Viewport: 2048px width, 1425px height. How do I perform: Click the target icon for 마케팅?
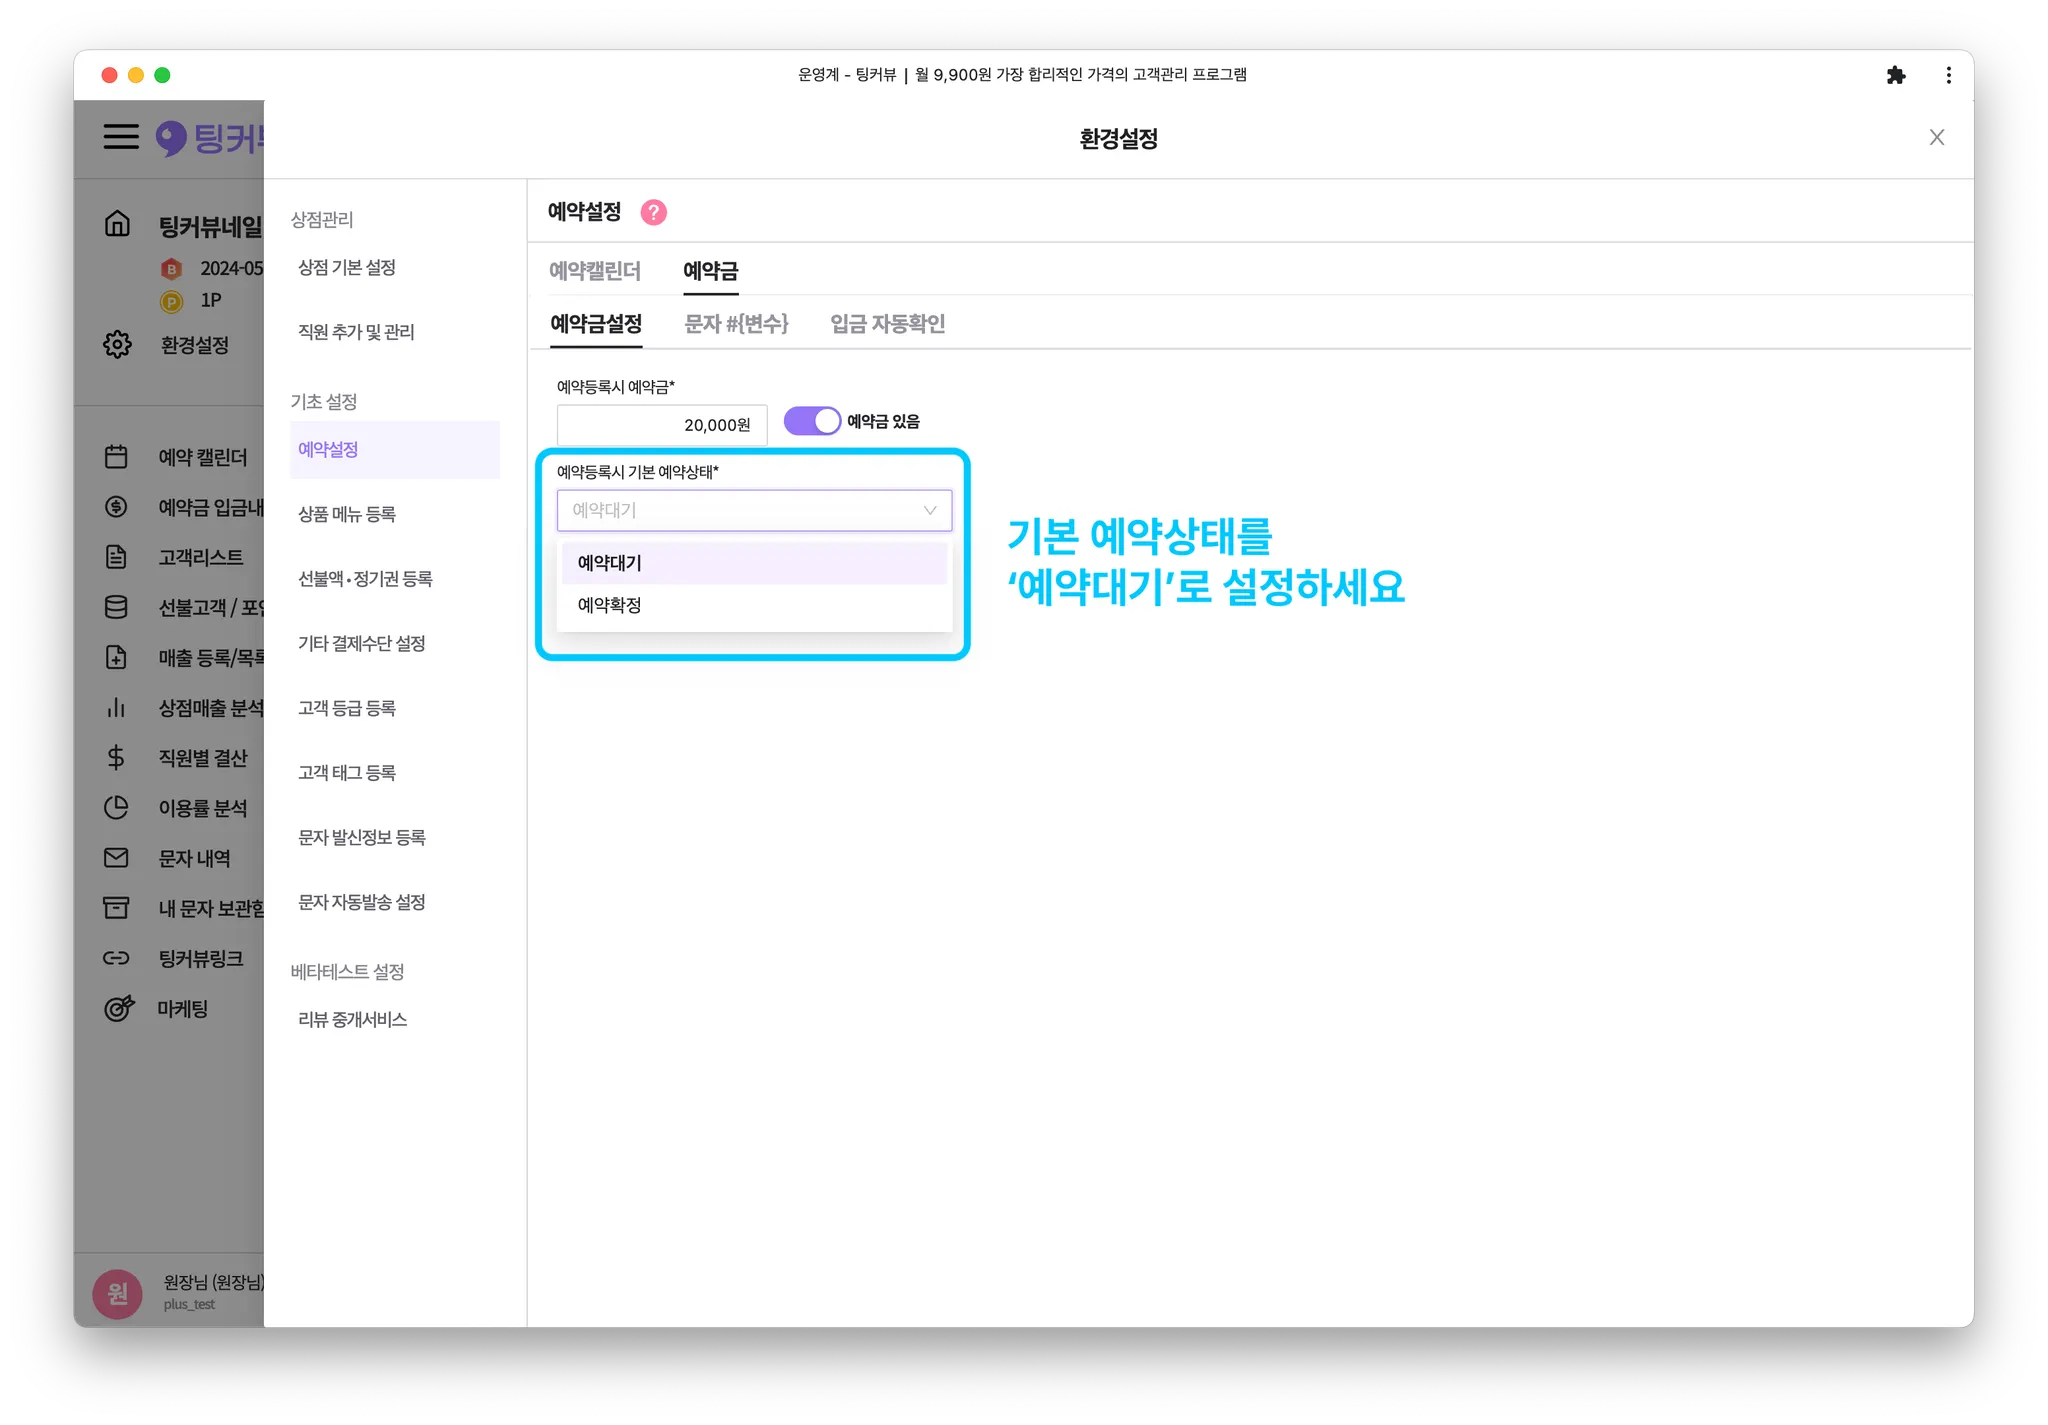118,1008
